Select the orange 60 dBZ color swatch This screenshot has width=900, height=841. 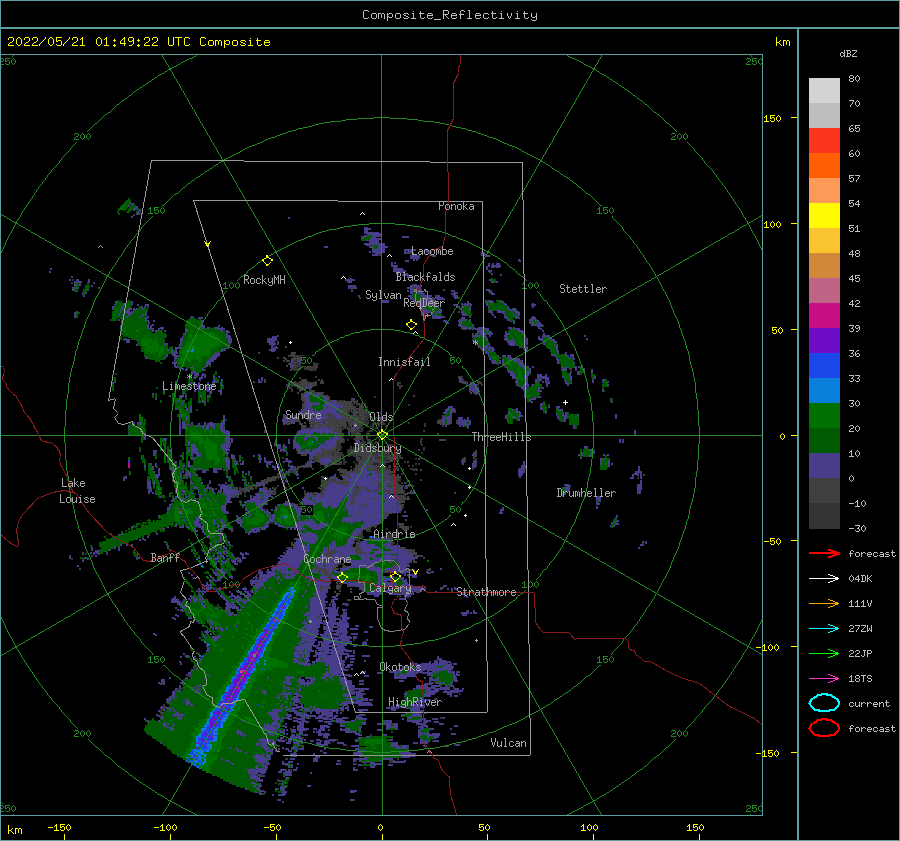[824, 166]
